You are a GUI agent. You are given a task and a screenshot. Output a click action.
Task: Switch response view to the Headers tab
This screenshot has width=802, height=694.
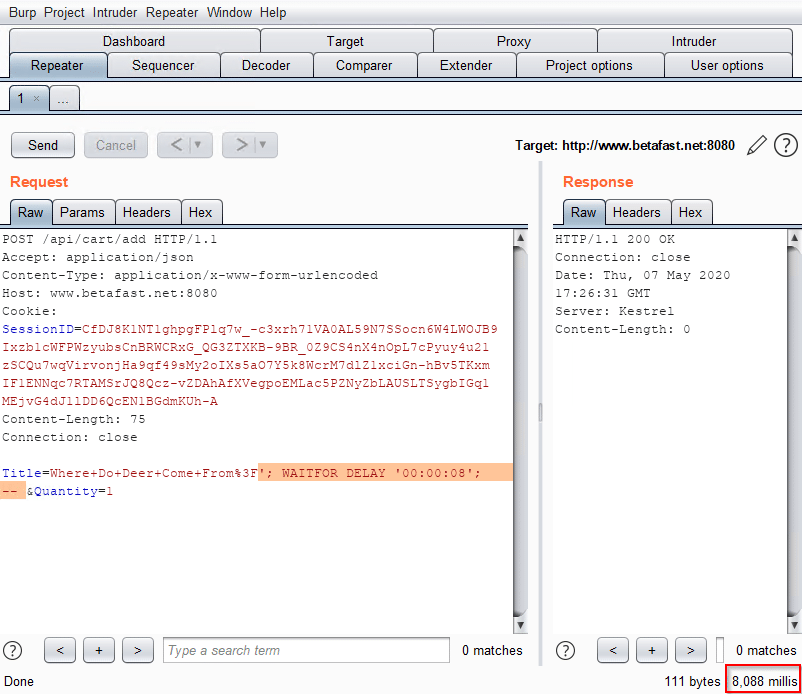click(x=637, y=212)
